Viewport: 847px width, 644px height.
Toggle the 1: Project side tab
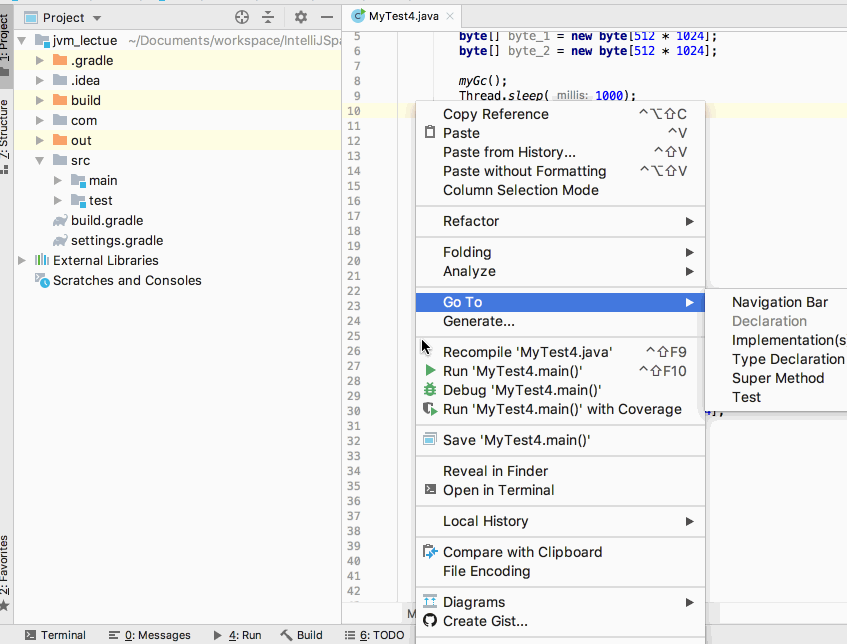coord(5,44)
